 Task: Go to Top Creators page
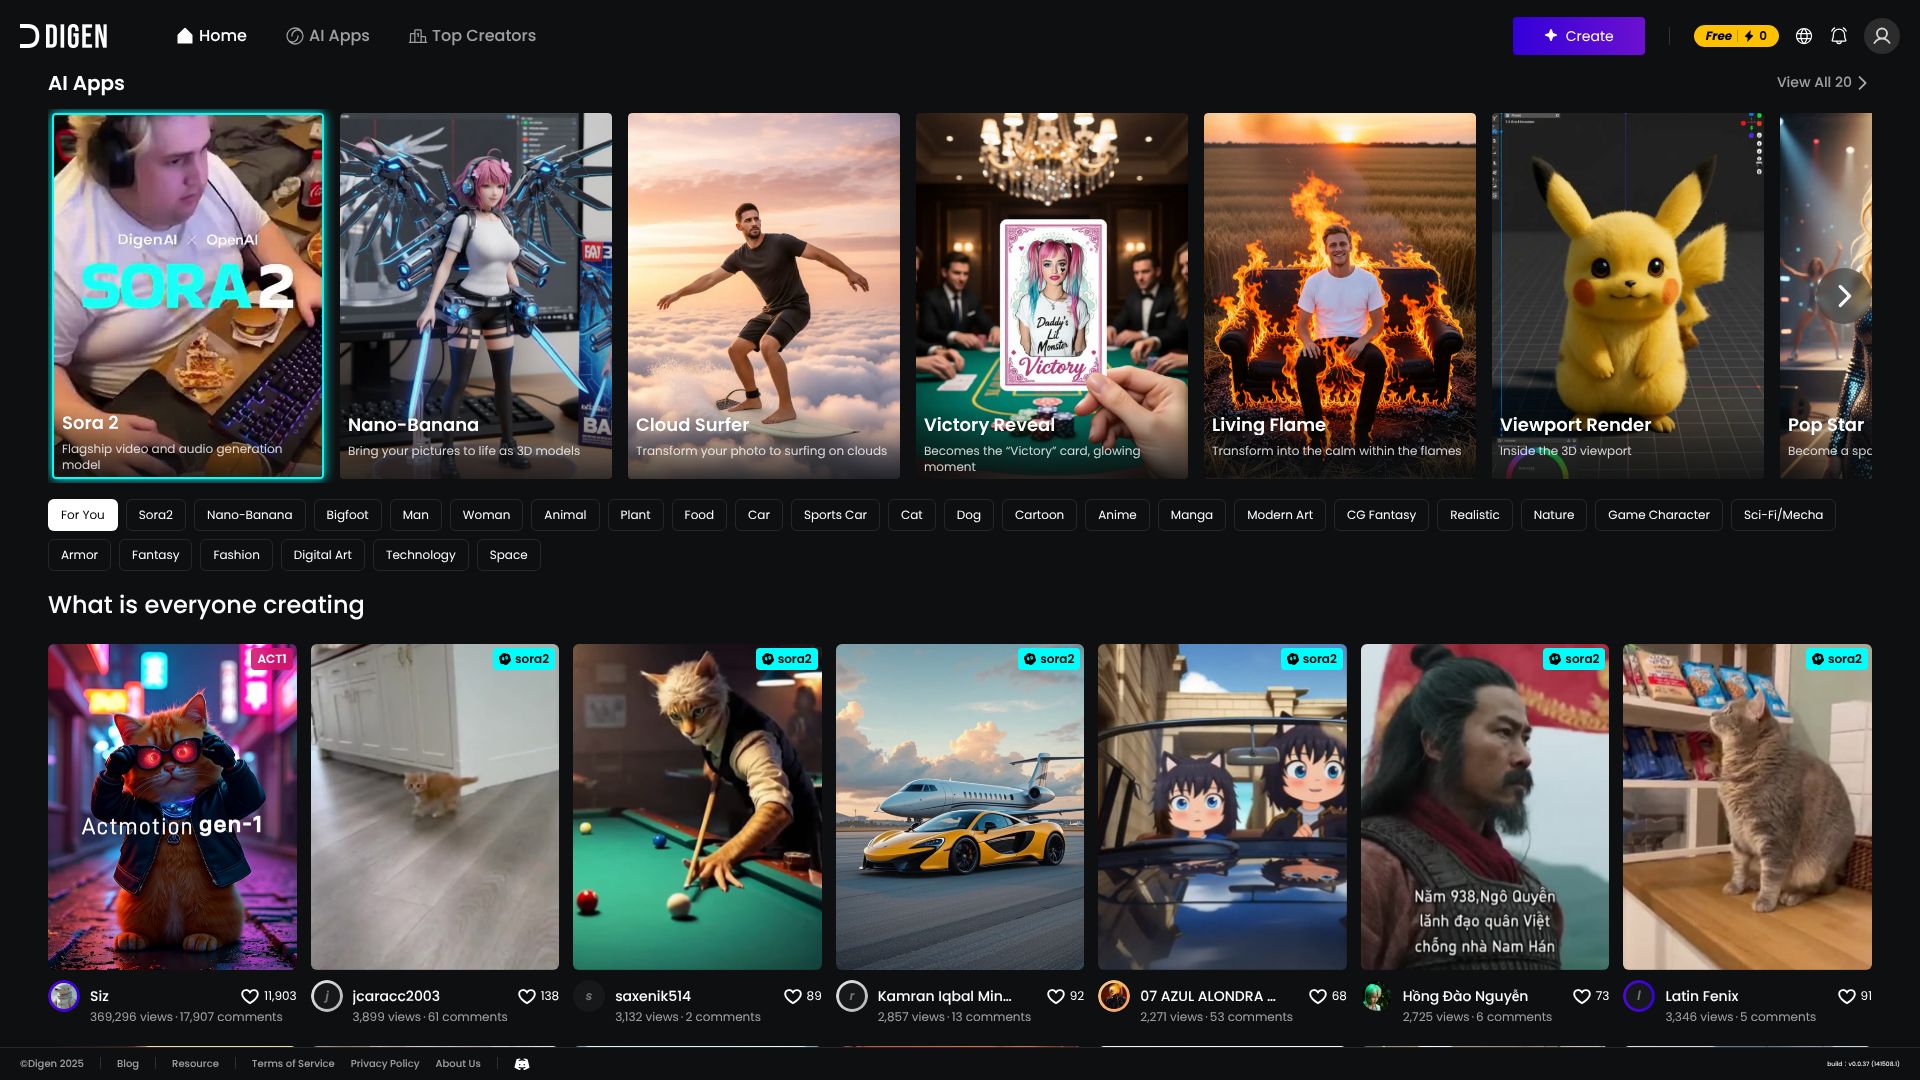tap(472, 36)
